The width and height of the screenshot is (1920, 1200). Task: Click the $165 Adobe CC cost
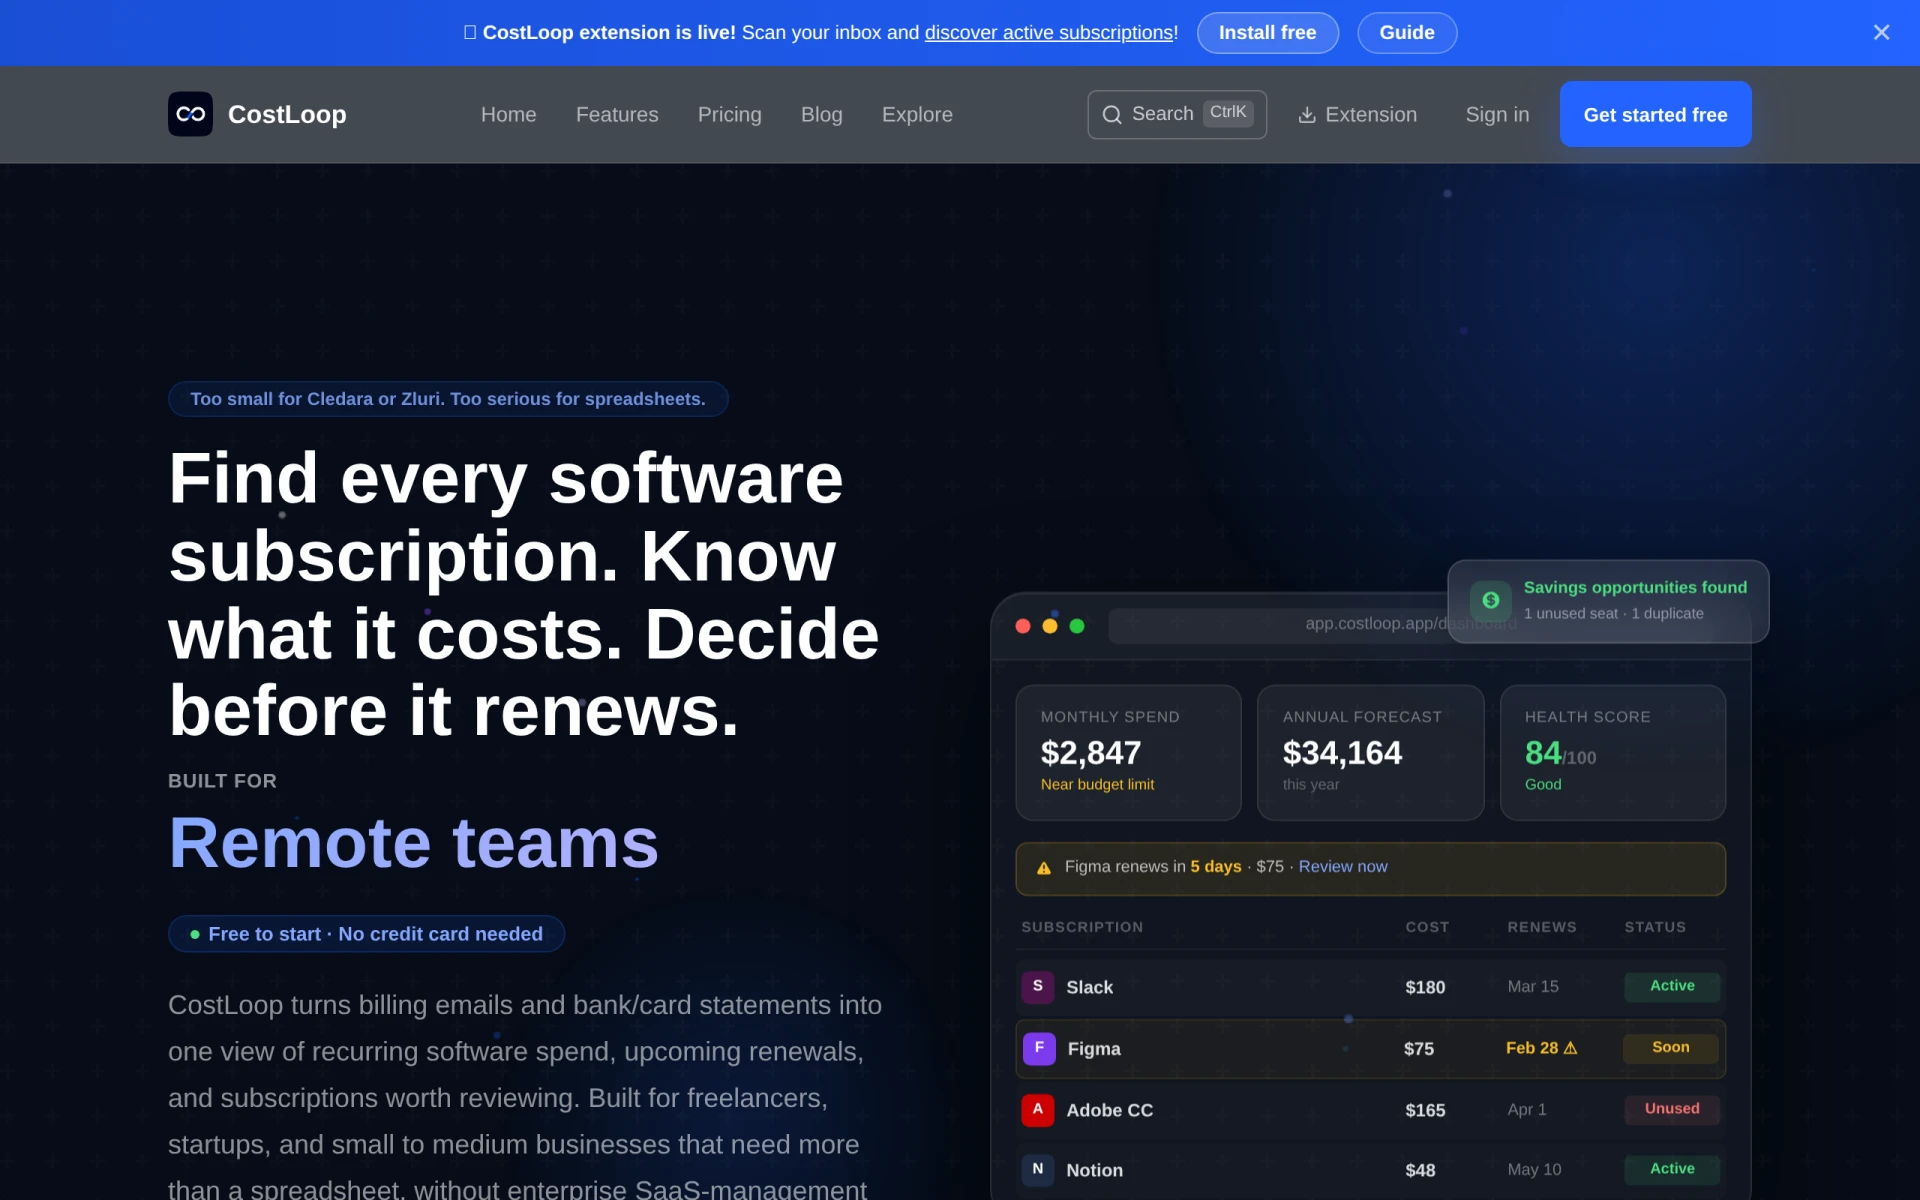point(1425,1110)
